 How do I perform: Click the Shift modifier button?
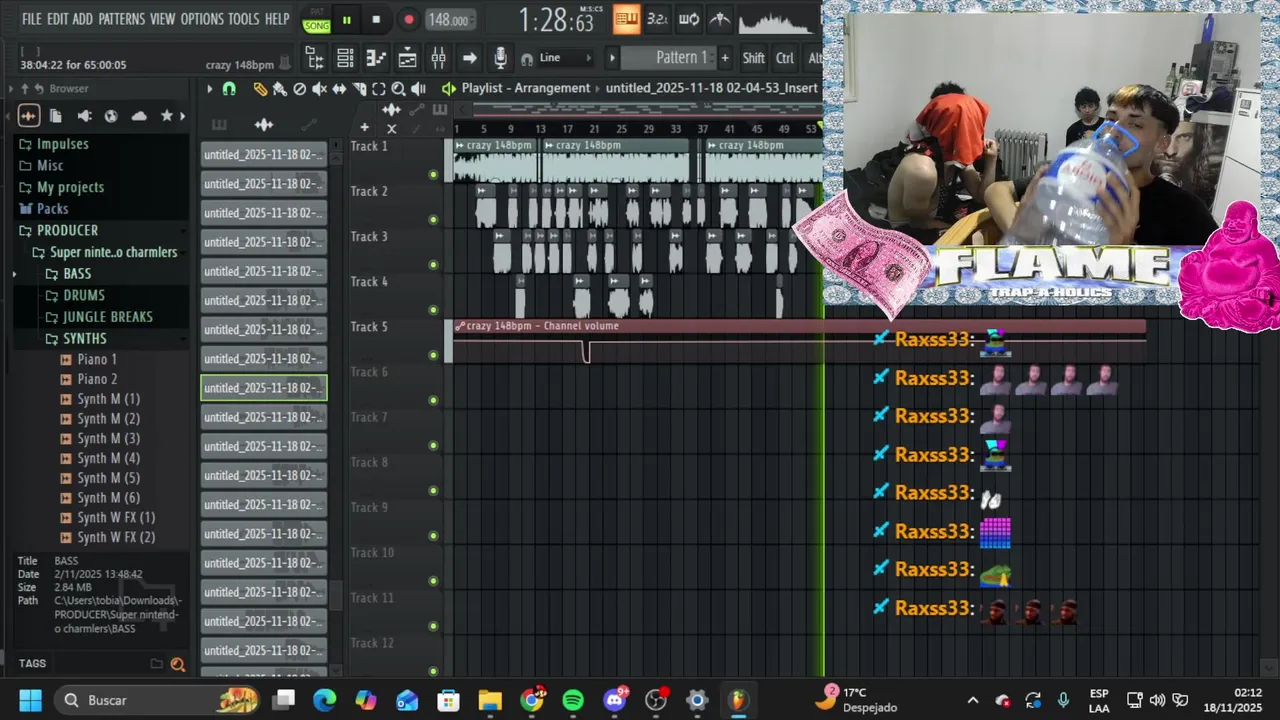coord(753,58)
